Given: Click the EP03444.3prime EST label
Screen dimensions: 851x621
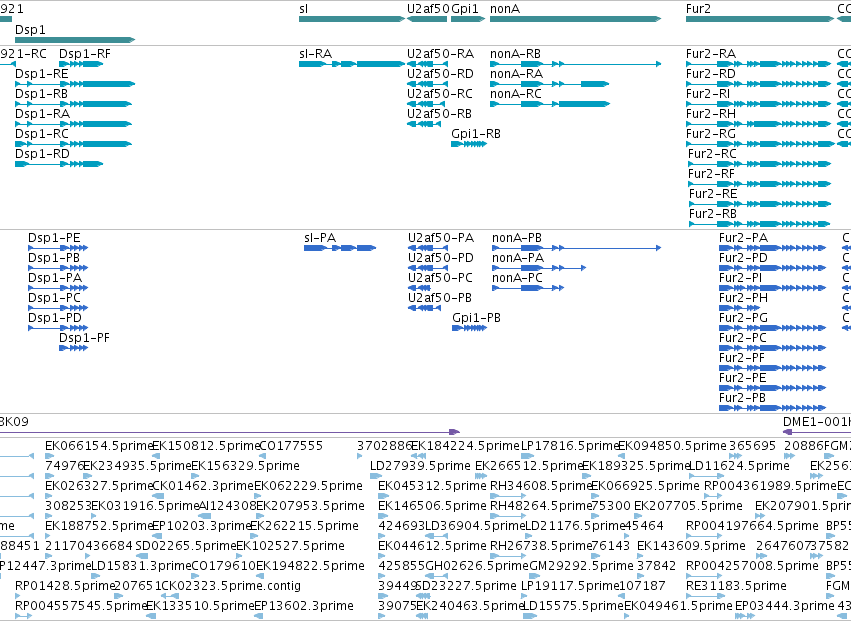Looking at the screenshot, I should coord(785,606).
